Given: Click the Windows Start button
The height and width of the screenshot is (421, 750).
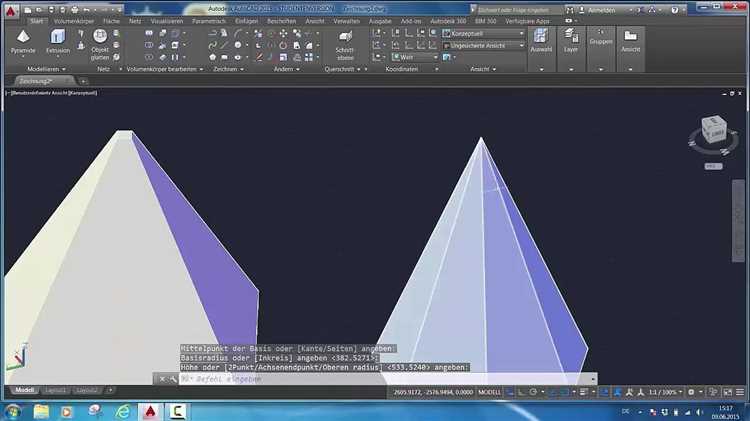Looking at the screenshot, I should pyautogui.click(x=12, y=411).
